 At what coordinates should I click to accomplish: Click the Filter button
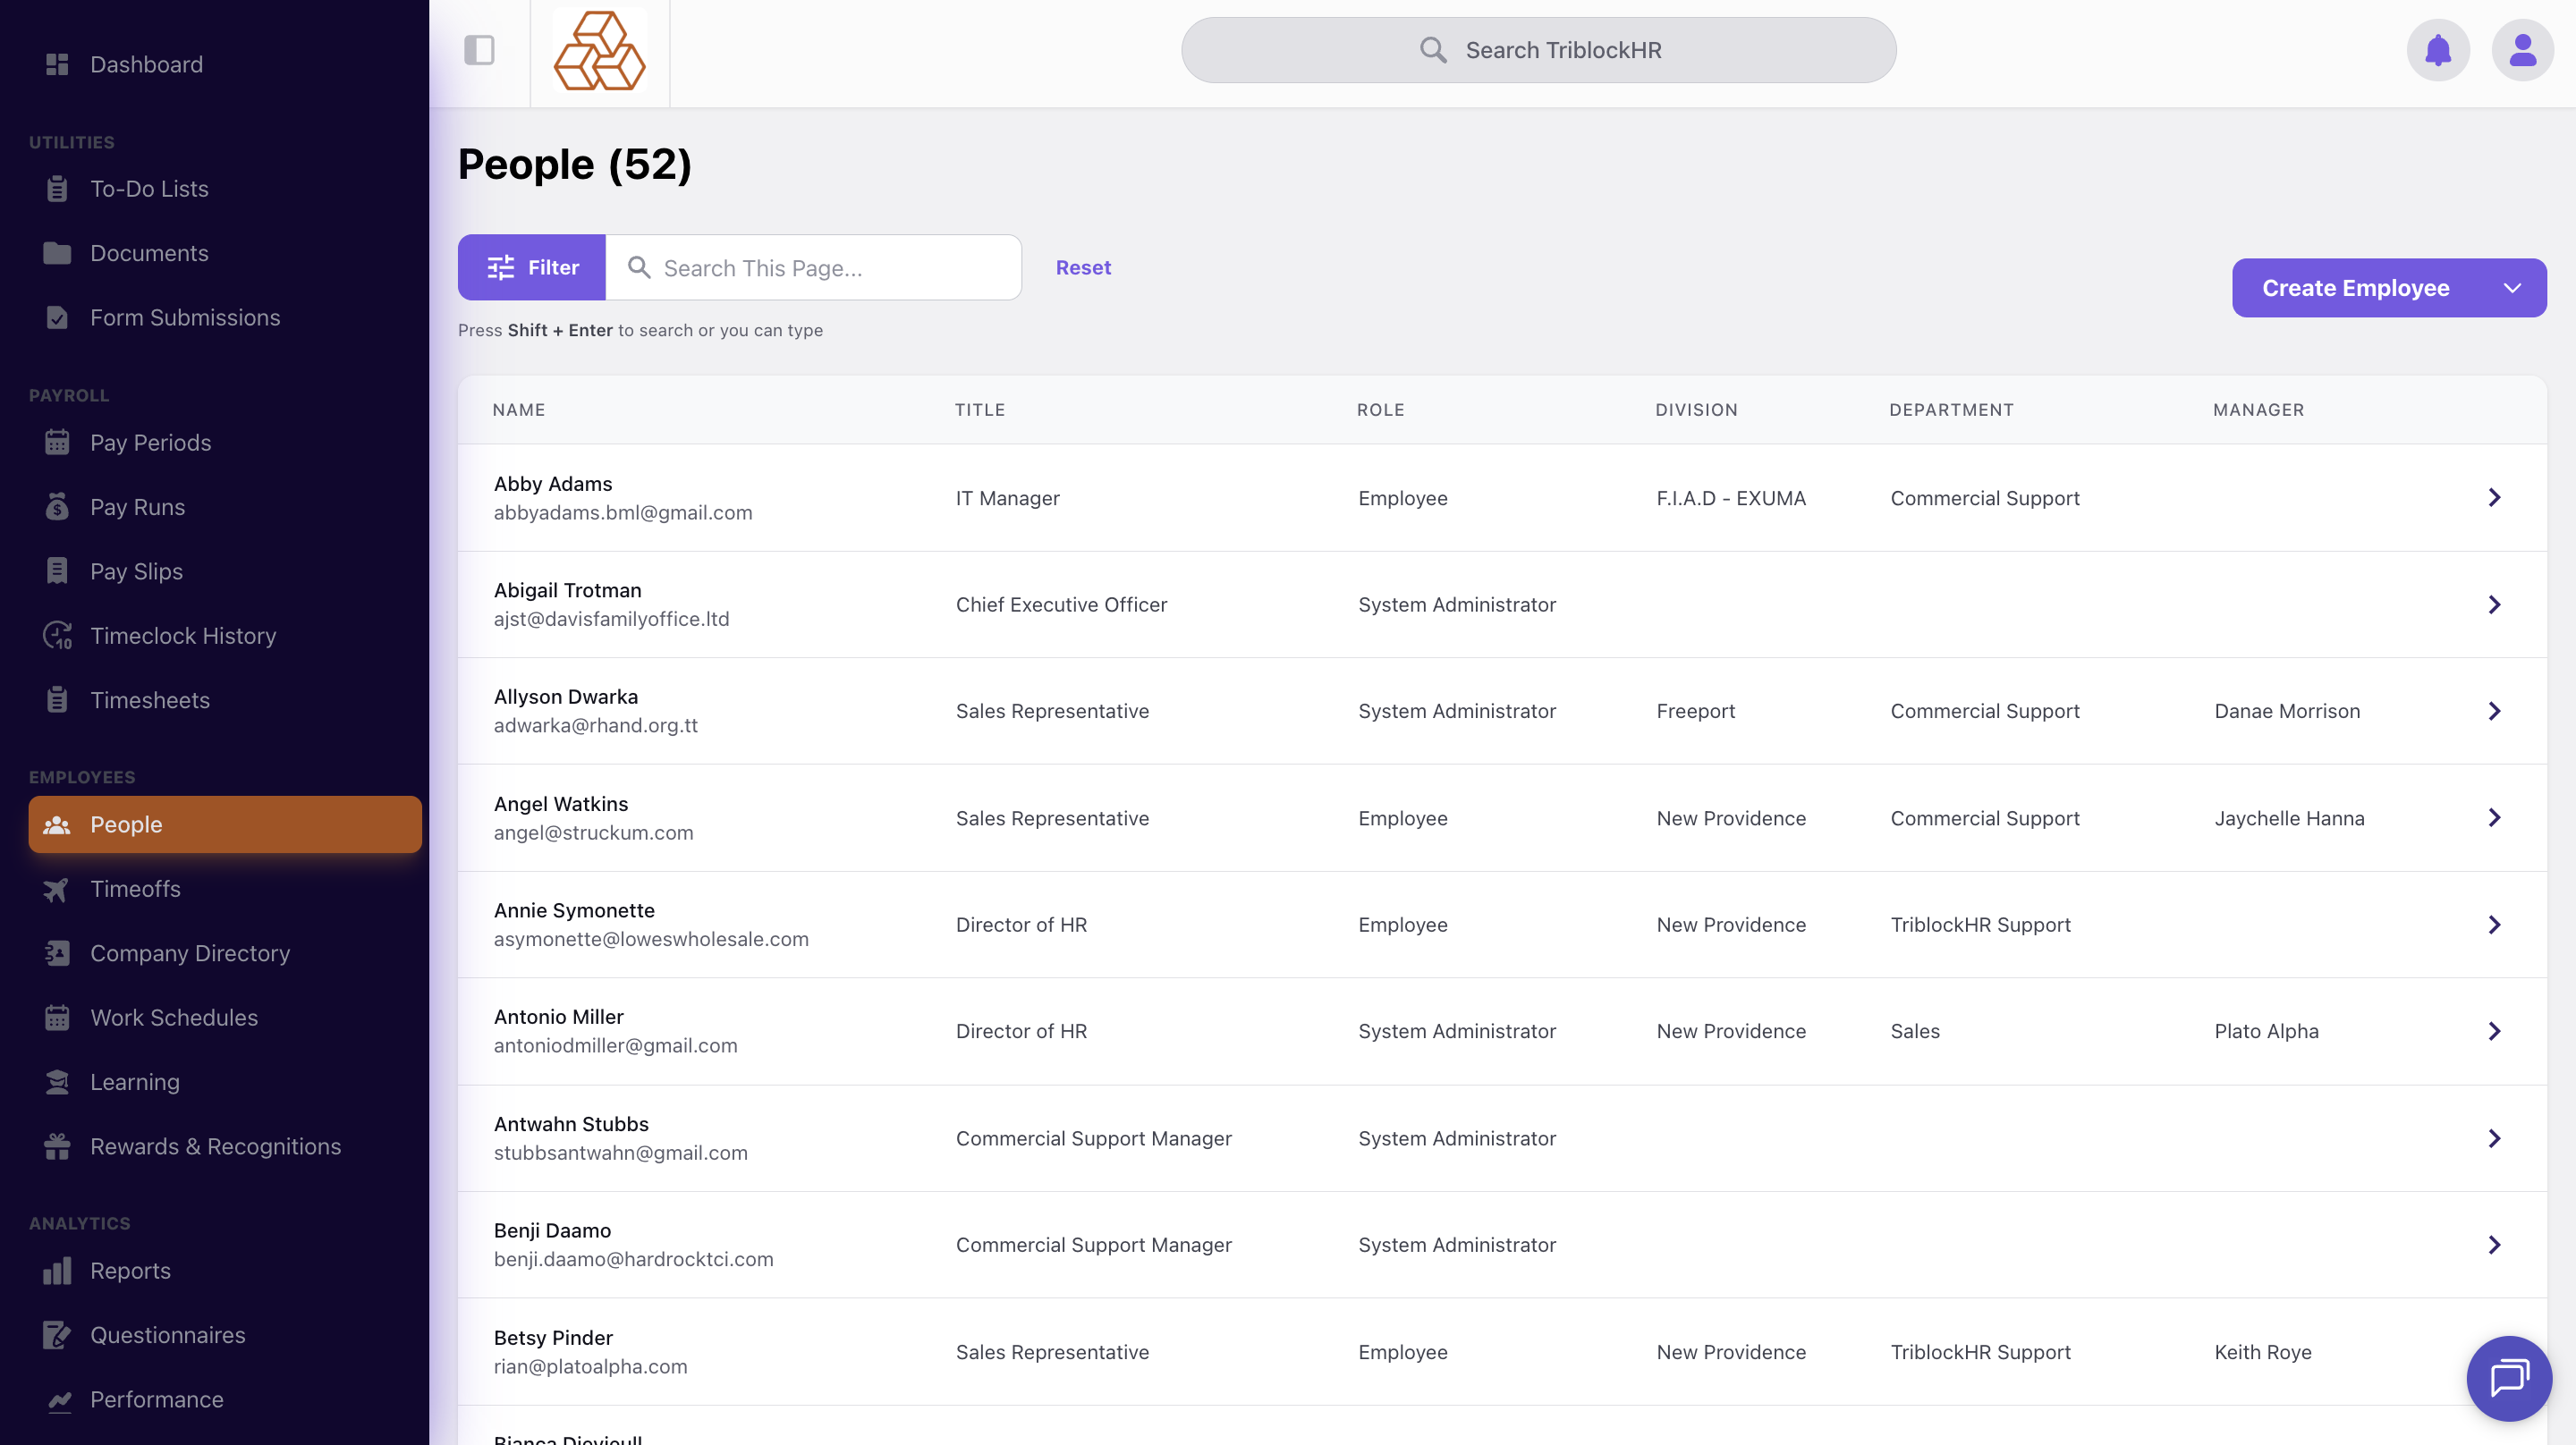pyautogui.click(x=532, y=267)
